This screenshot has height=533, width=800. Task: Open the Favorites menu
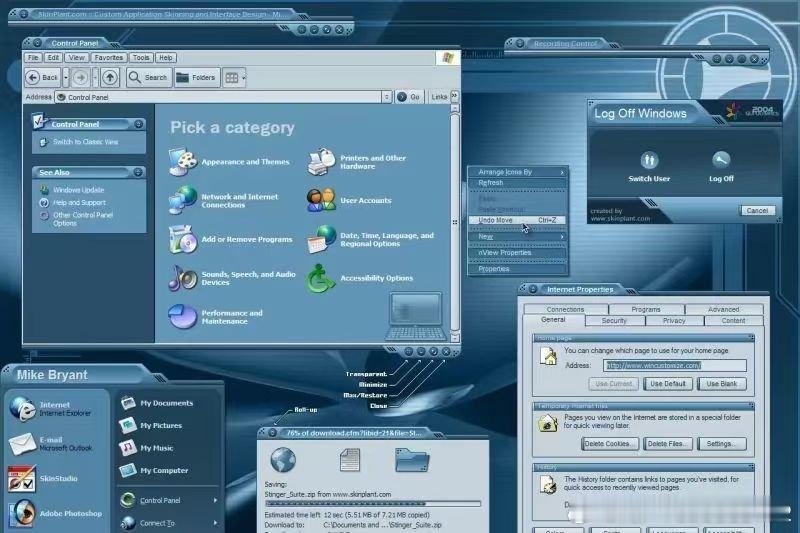(109, 58)
